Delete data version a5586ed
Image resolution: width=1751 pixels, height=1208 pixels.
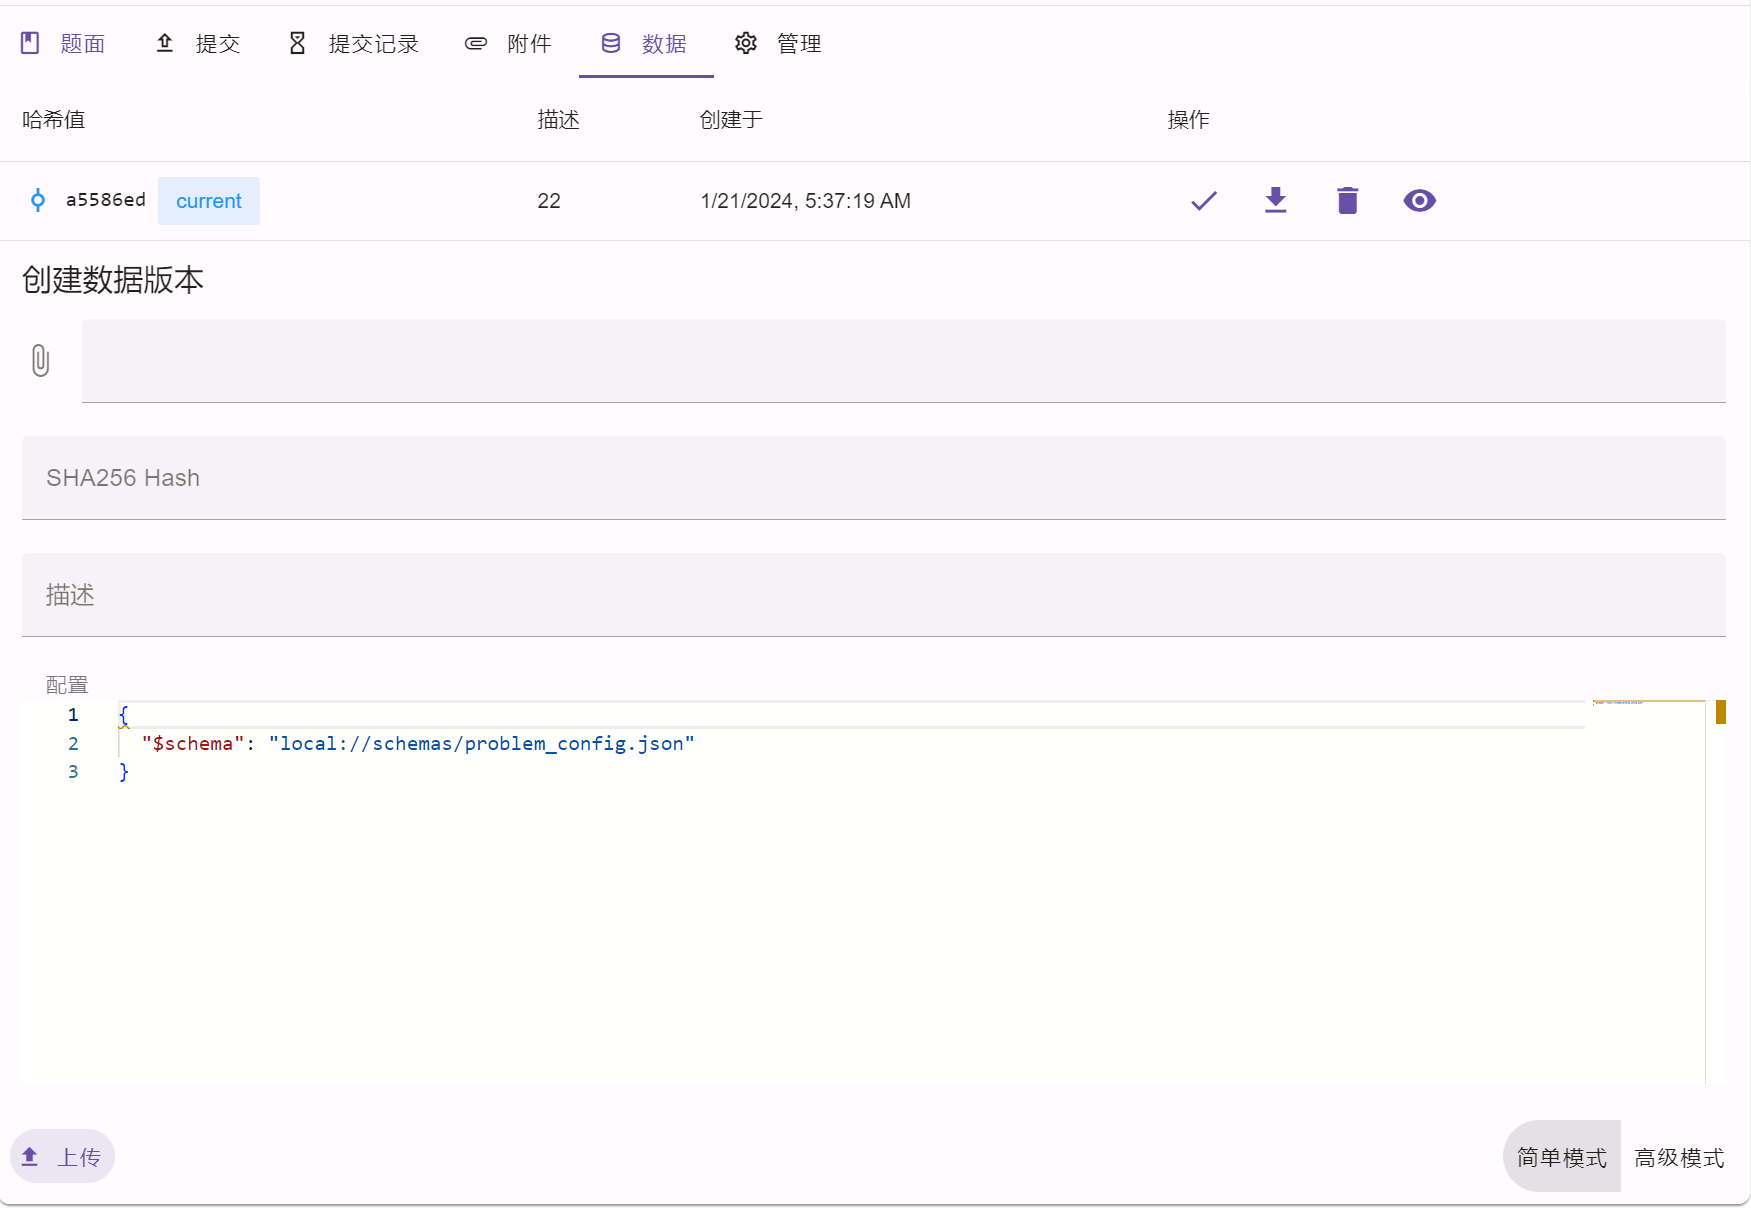tap(1348, 201)
